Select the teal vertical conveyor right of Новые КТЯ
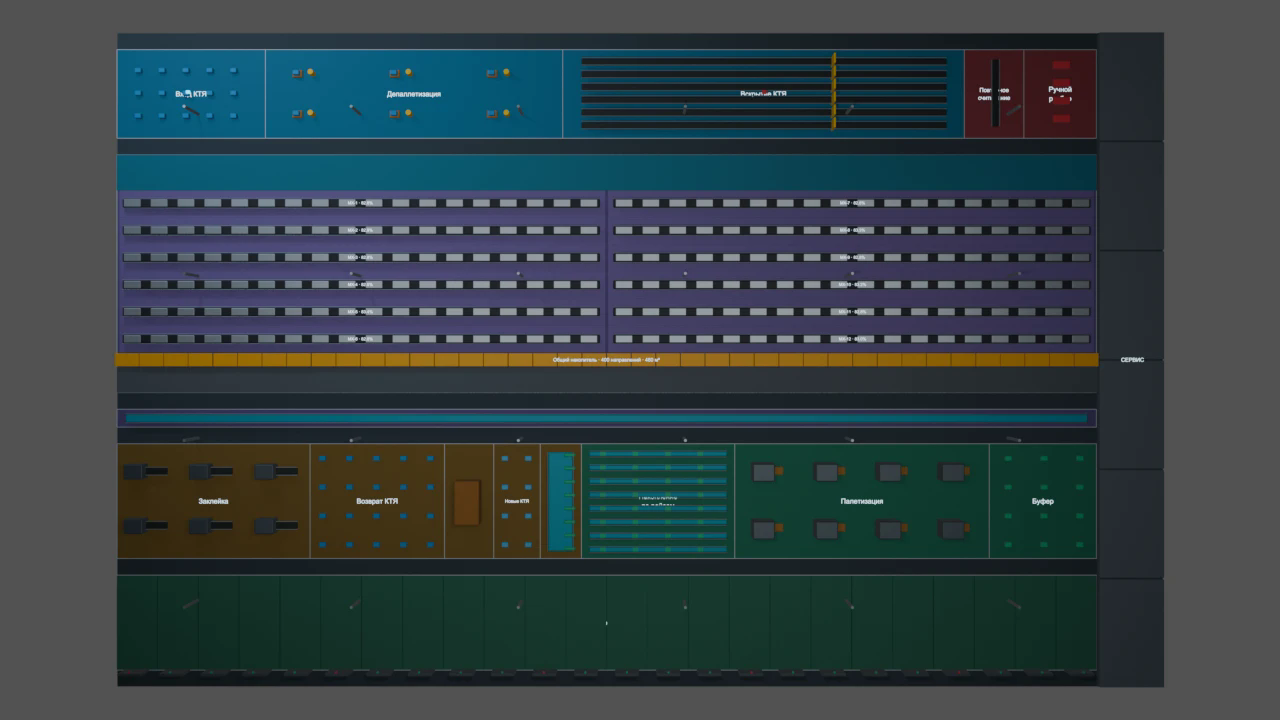 [561, 501]
